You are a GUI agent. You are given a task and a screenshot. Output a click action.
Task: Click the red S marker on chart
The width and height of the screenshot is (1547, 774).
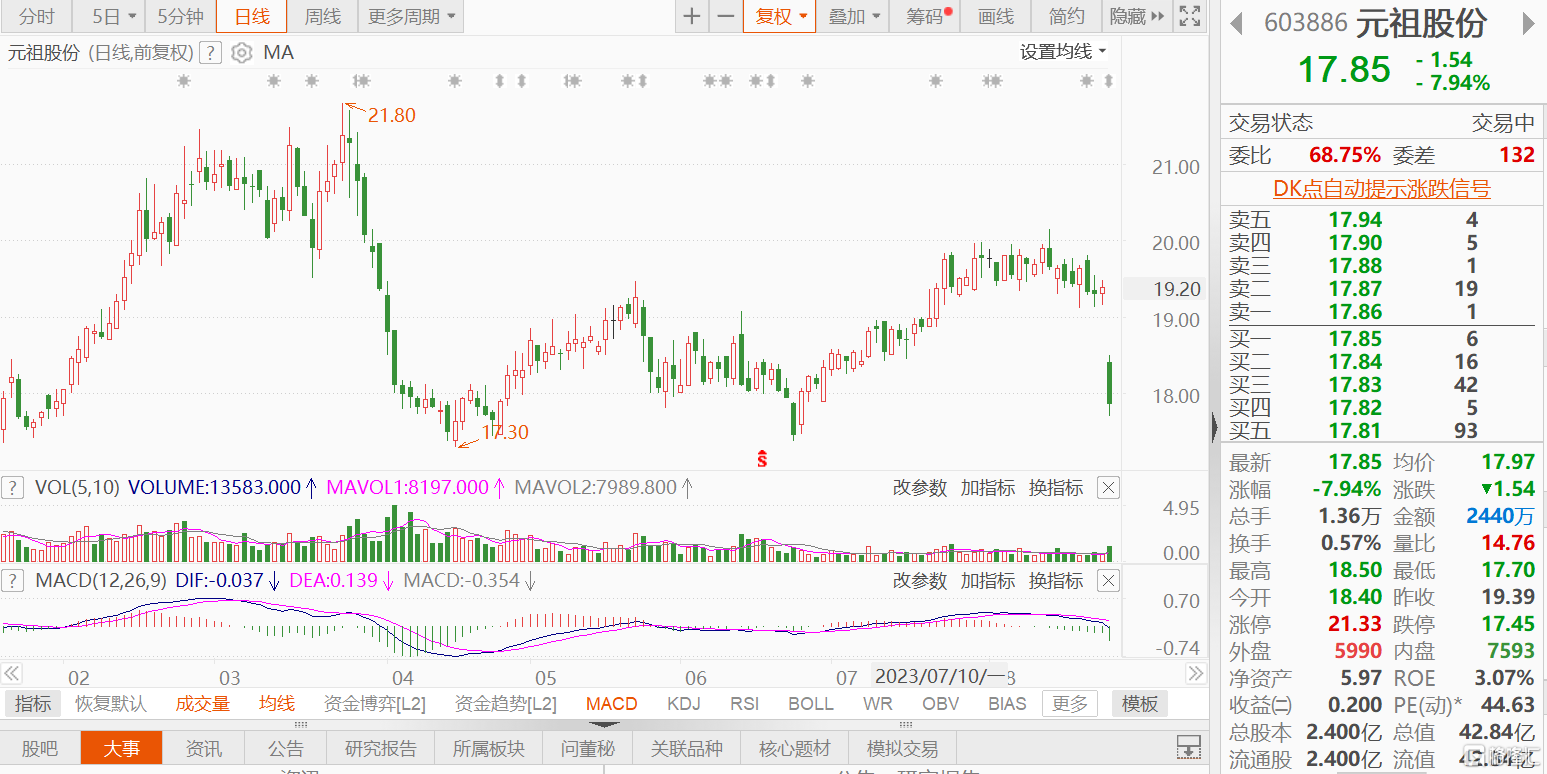point(762,459)
